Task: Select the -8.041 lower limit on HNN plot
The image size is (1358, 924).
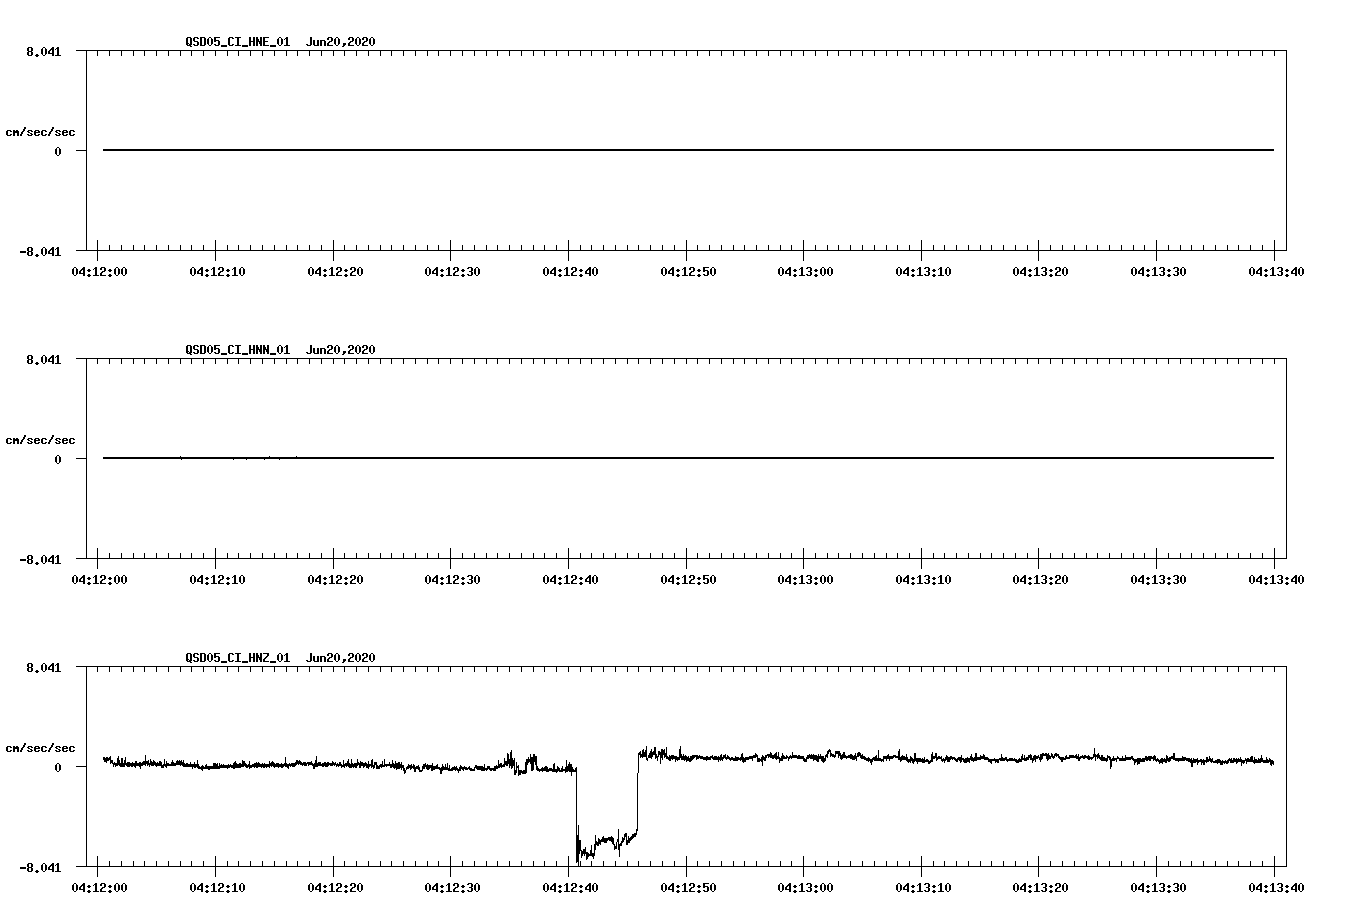Action: pyautogui.click(x=40, y=559)
